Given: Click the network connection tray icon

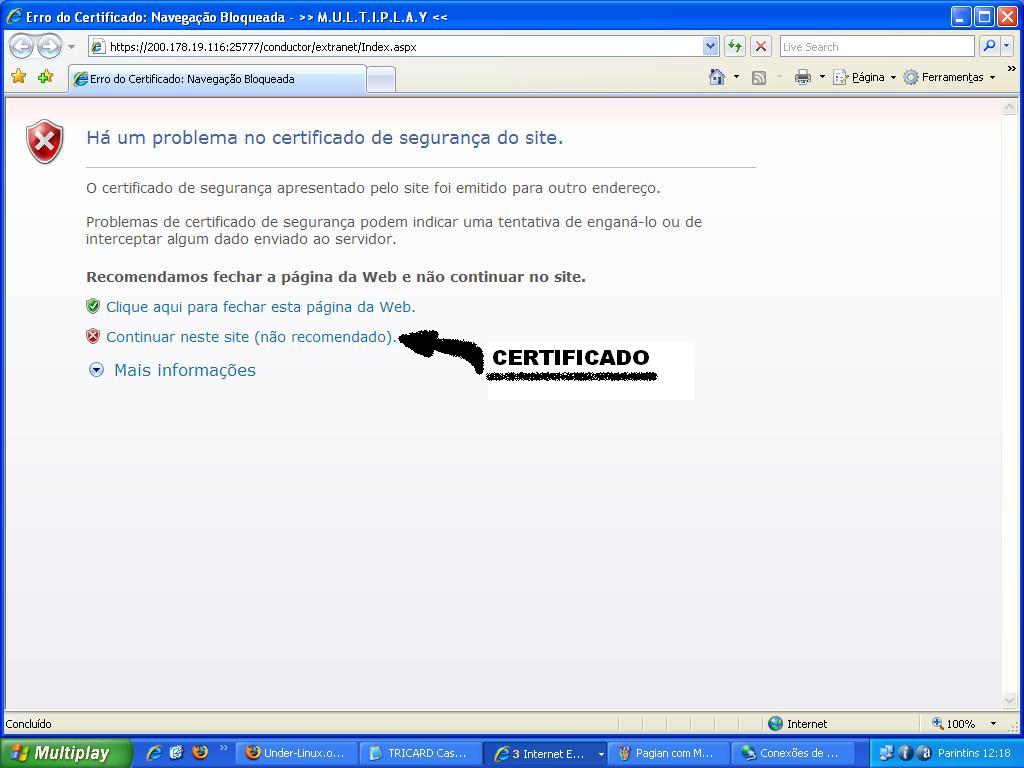Looking at the screenshot, I should point(886,753).
